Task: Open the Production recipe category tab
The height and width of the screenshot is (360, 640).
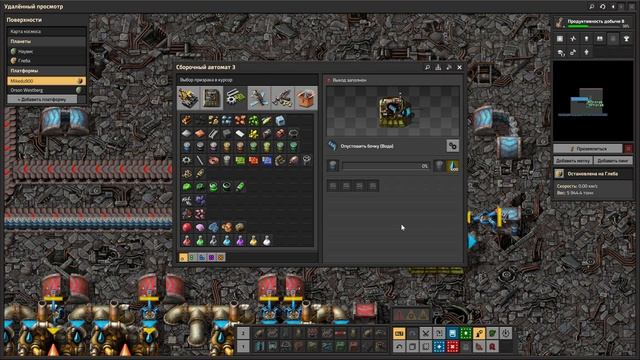Action: click(211, 98)
